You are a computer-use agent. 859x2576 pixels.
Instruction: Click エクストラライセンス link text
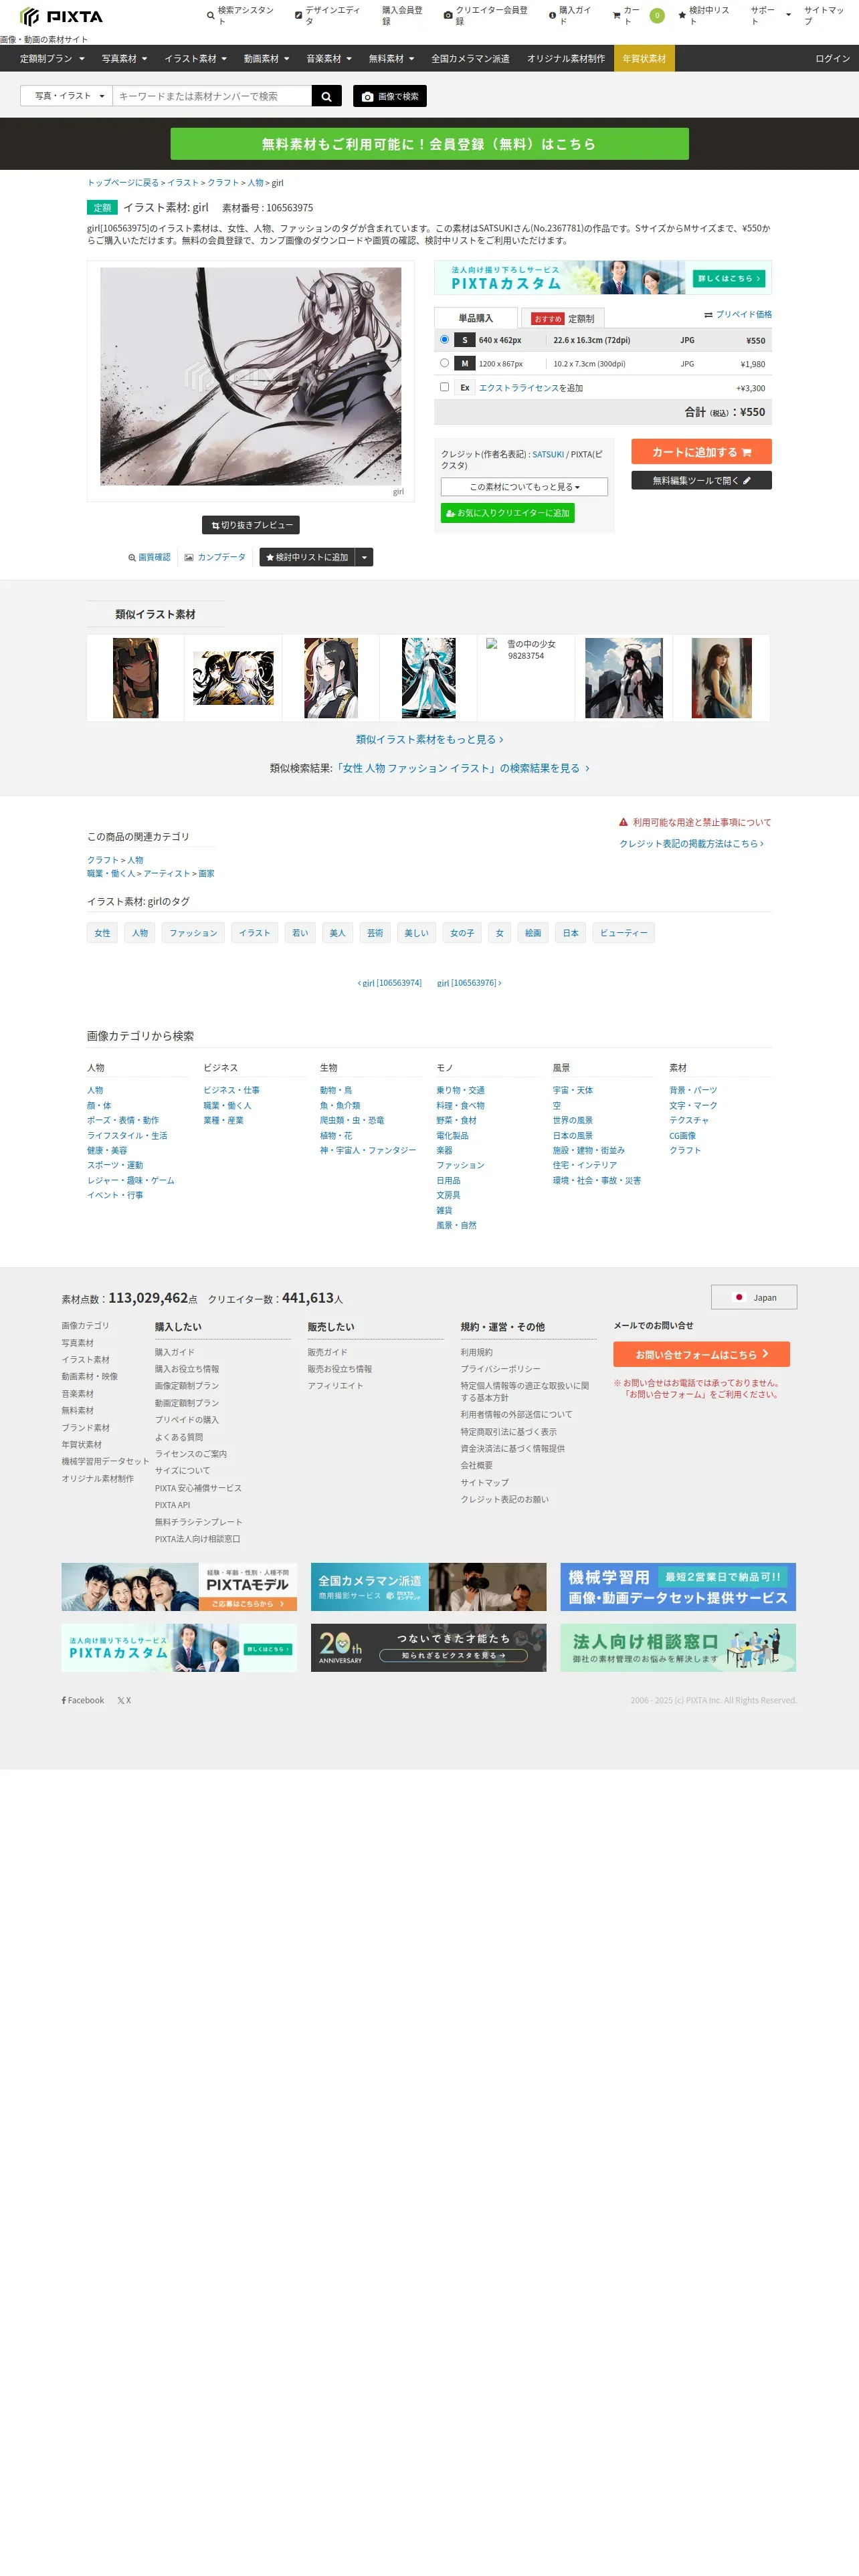pyautogui.click(x=519, y=388)
